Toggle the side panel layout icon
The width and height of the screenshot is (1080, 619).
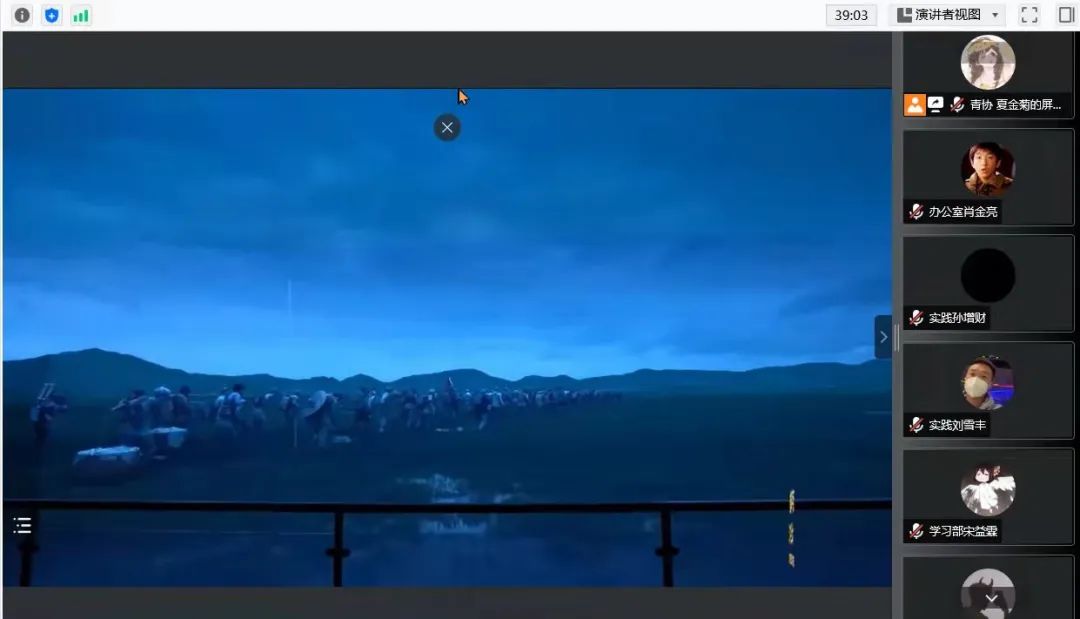tap(1066, 15)
